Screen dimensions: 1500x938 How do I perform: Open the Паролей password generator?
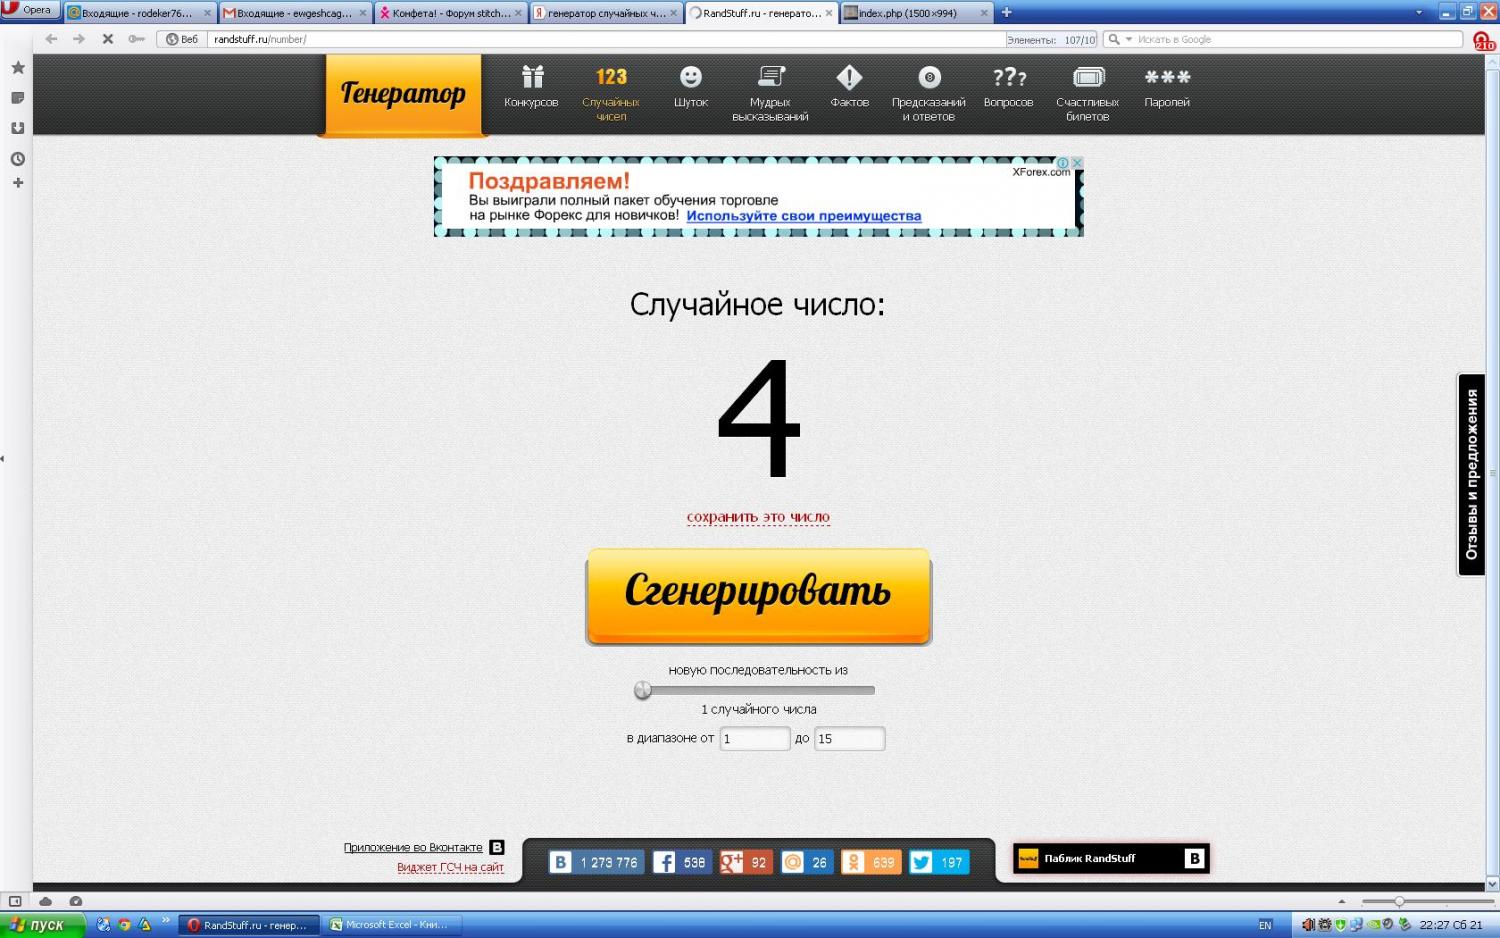click(x=1167, y=78)
